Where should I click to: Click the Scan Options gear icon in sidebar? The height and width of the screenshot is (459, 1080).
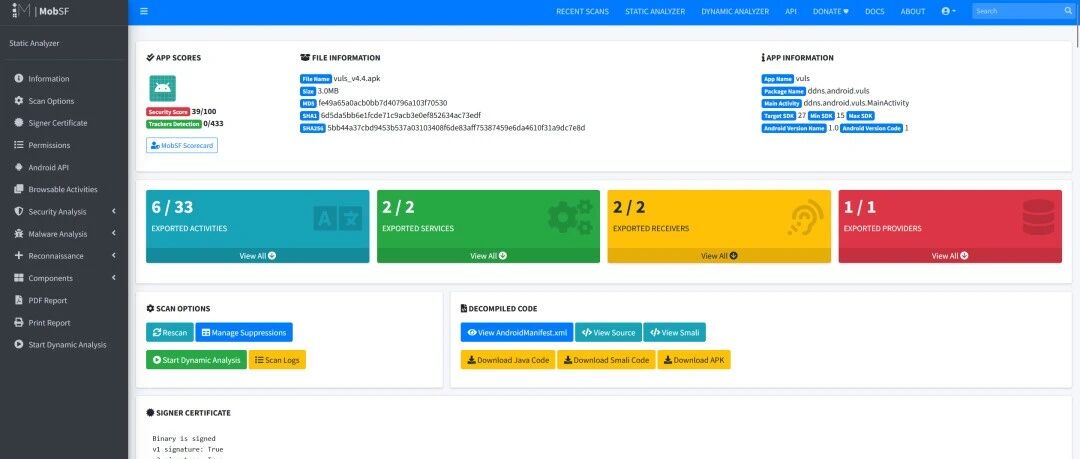[19, 101]
